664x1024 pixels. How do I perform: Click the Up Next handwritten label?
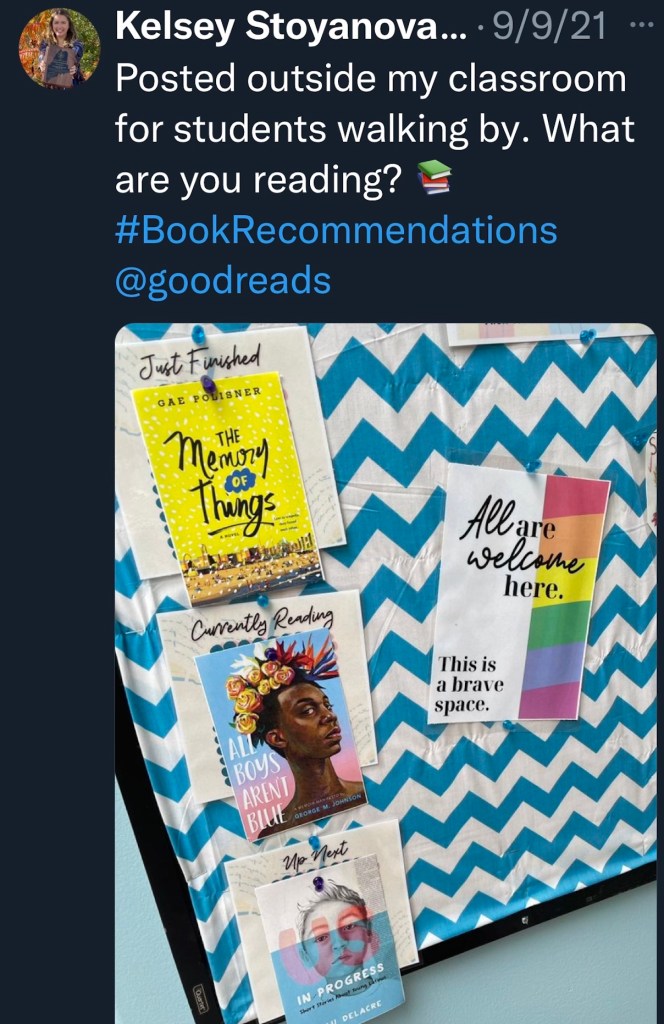[315, 854]
